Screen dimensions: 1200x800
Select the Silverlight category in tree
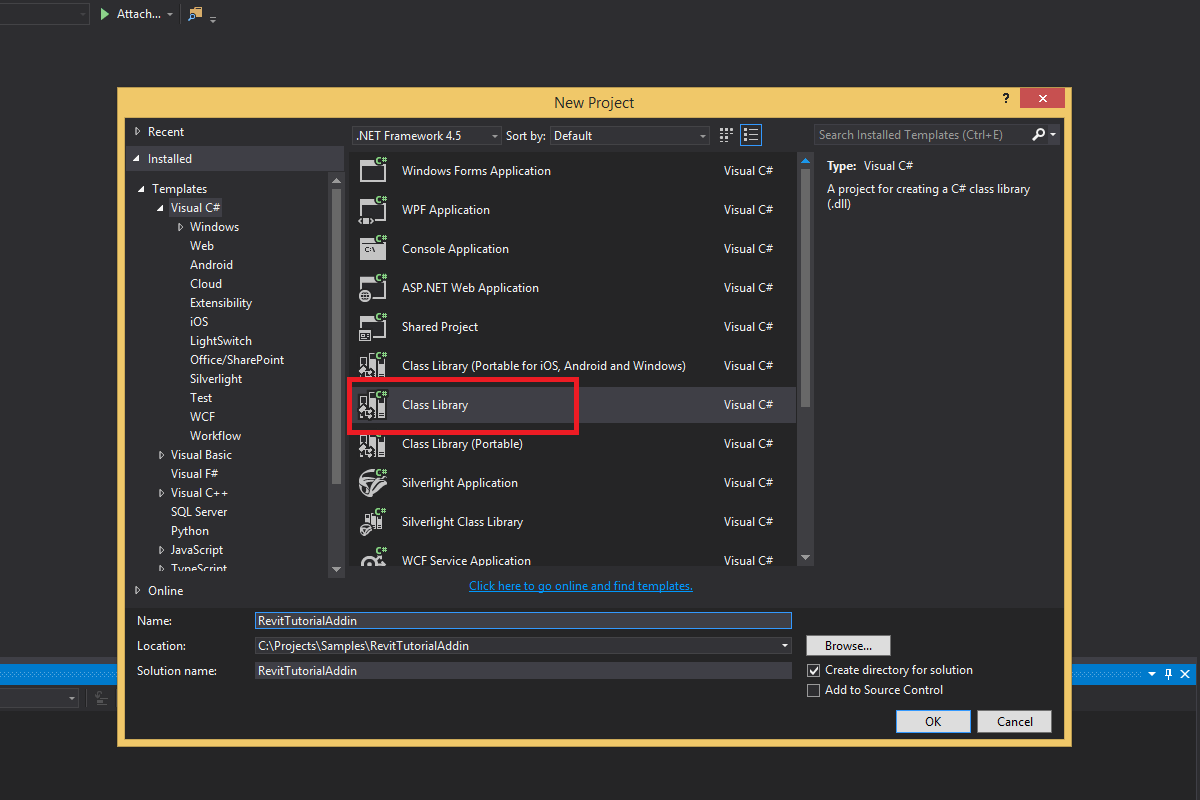[216, 379]
